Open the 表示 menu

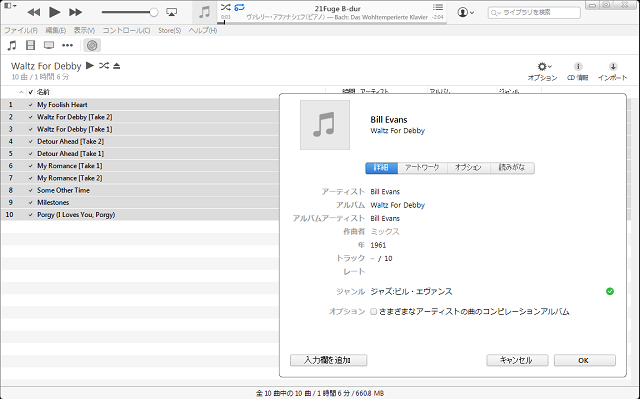pyautogui.click(x=84, y=31)
